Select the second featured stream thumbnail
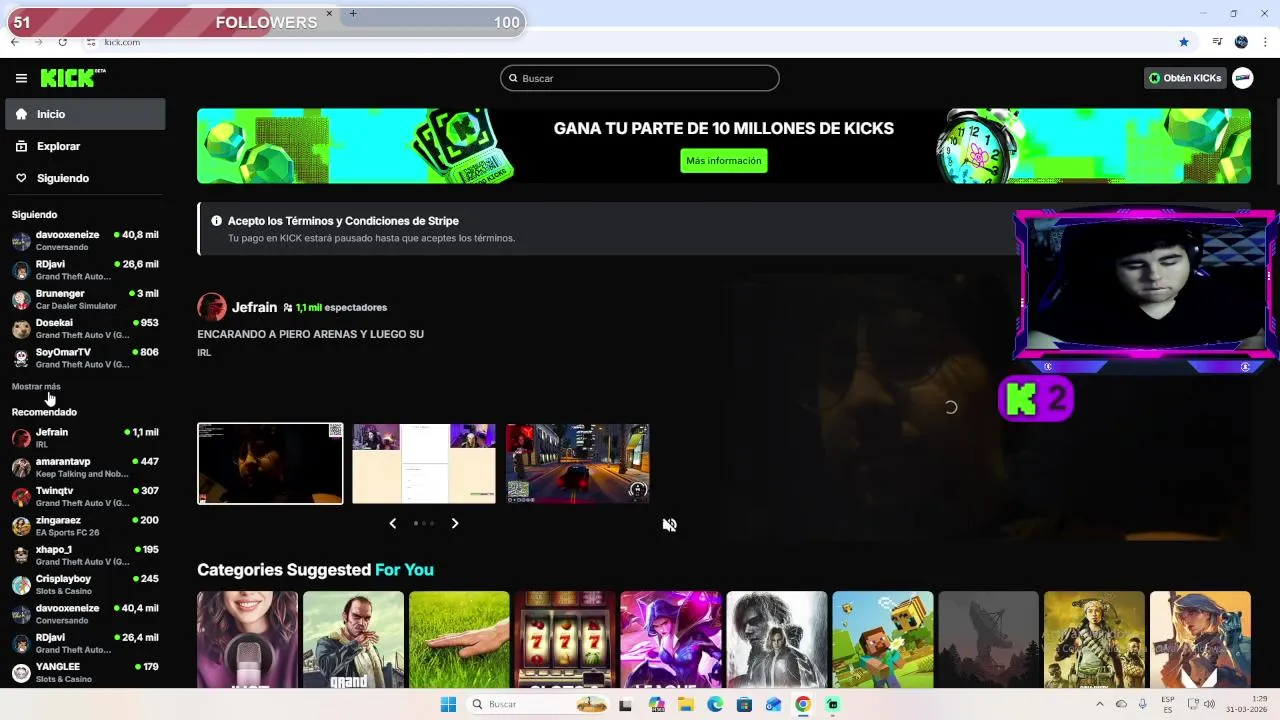1280x720 pixels. pos(424,464)
